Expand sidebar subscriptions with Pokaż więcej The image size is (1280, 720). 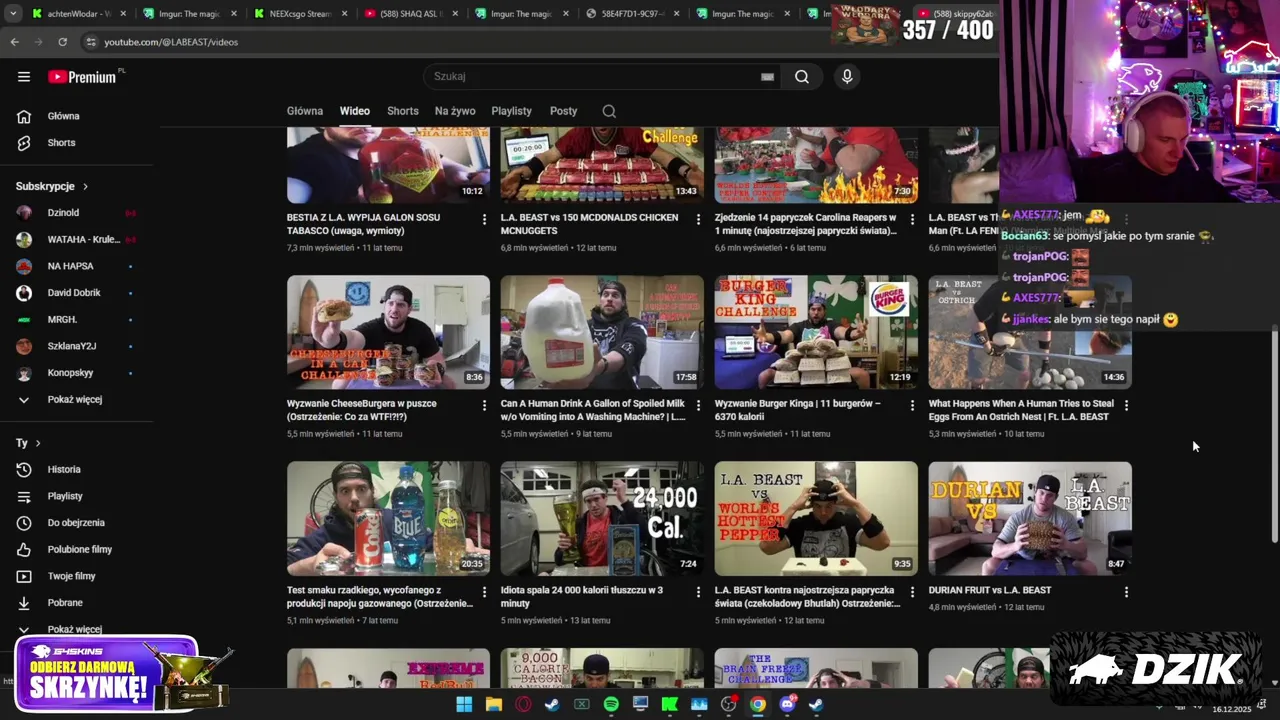77,399
